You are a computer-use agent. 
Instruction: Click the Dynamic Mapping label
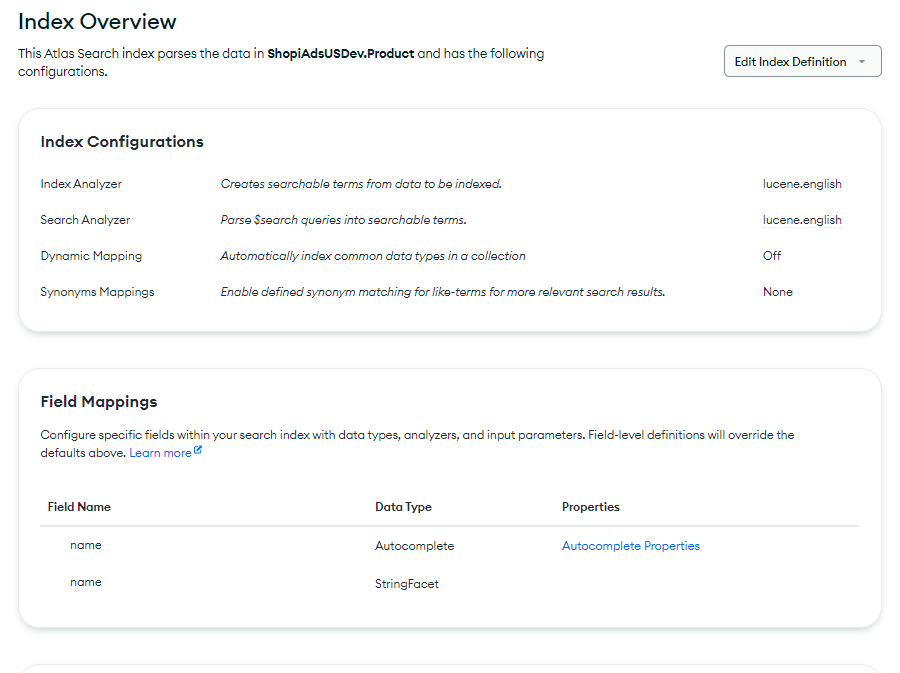pos(91,256)
